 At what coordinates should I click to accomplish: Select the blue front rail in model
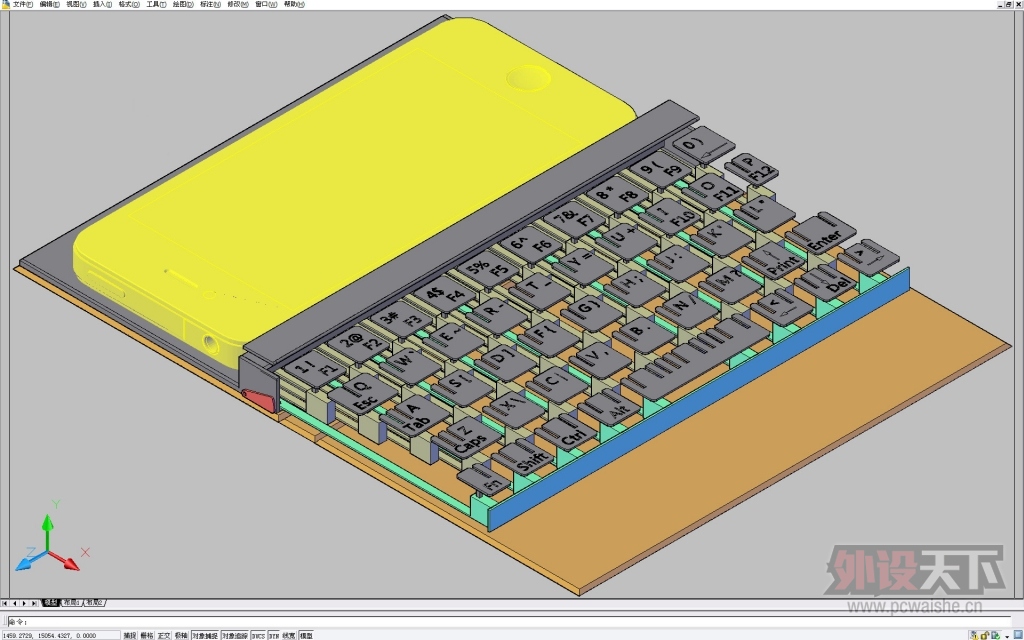(x=699, y=398)
